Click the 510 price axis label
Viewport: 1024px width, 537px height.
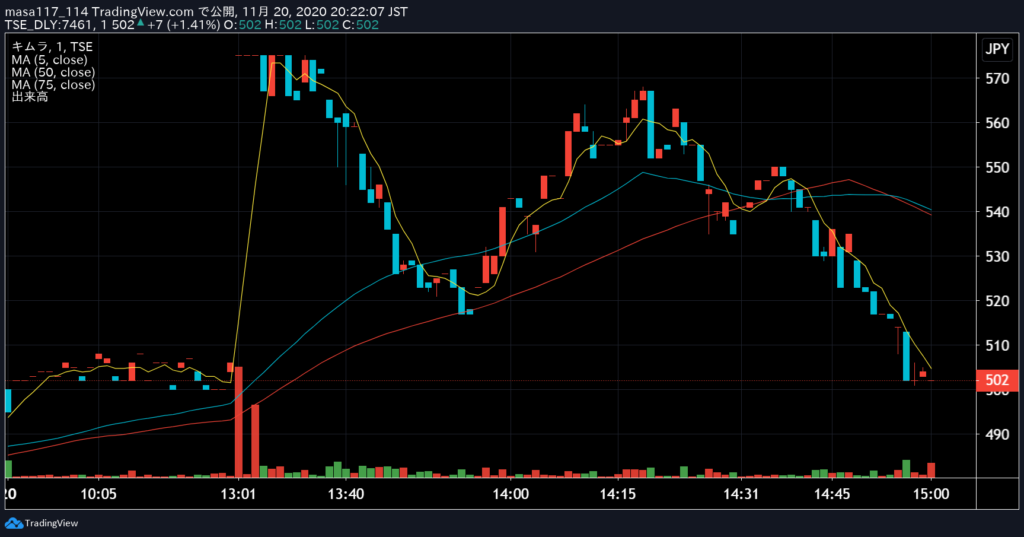point(997,345)
